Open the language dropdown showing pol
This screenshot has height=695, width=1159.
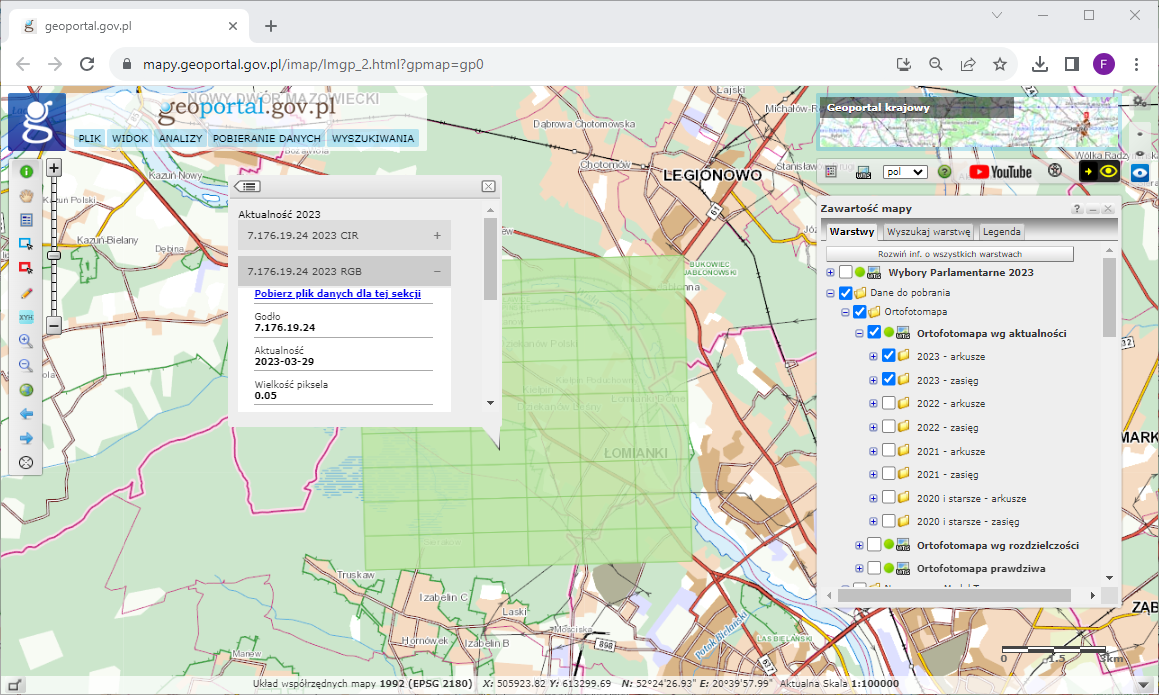point(904,172)
